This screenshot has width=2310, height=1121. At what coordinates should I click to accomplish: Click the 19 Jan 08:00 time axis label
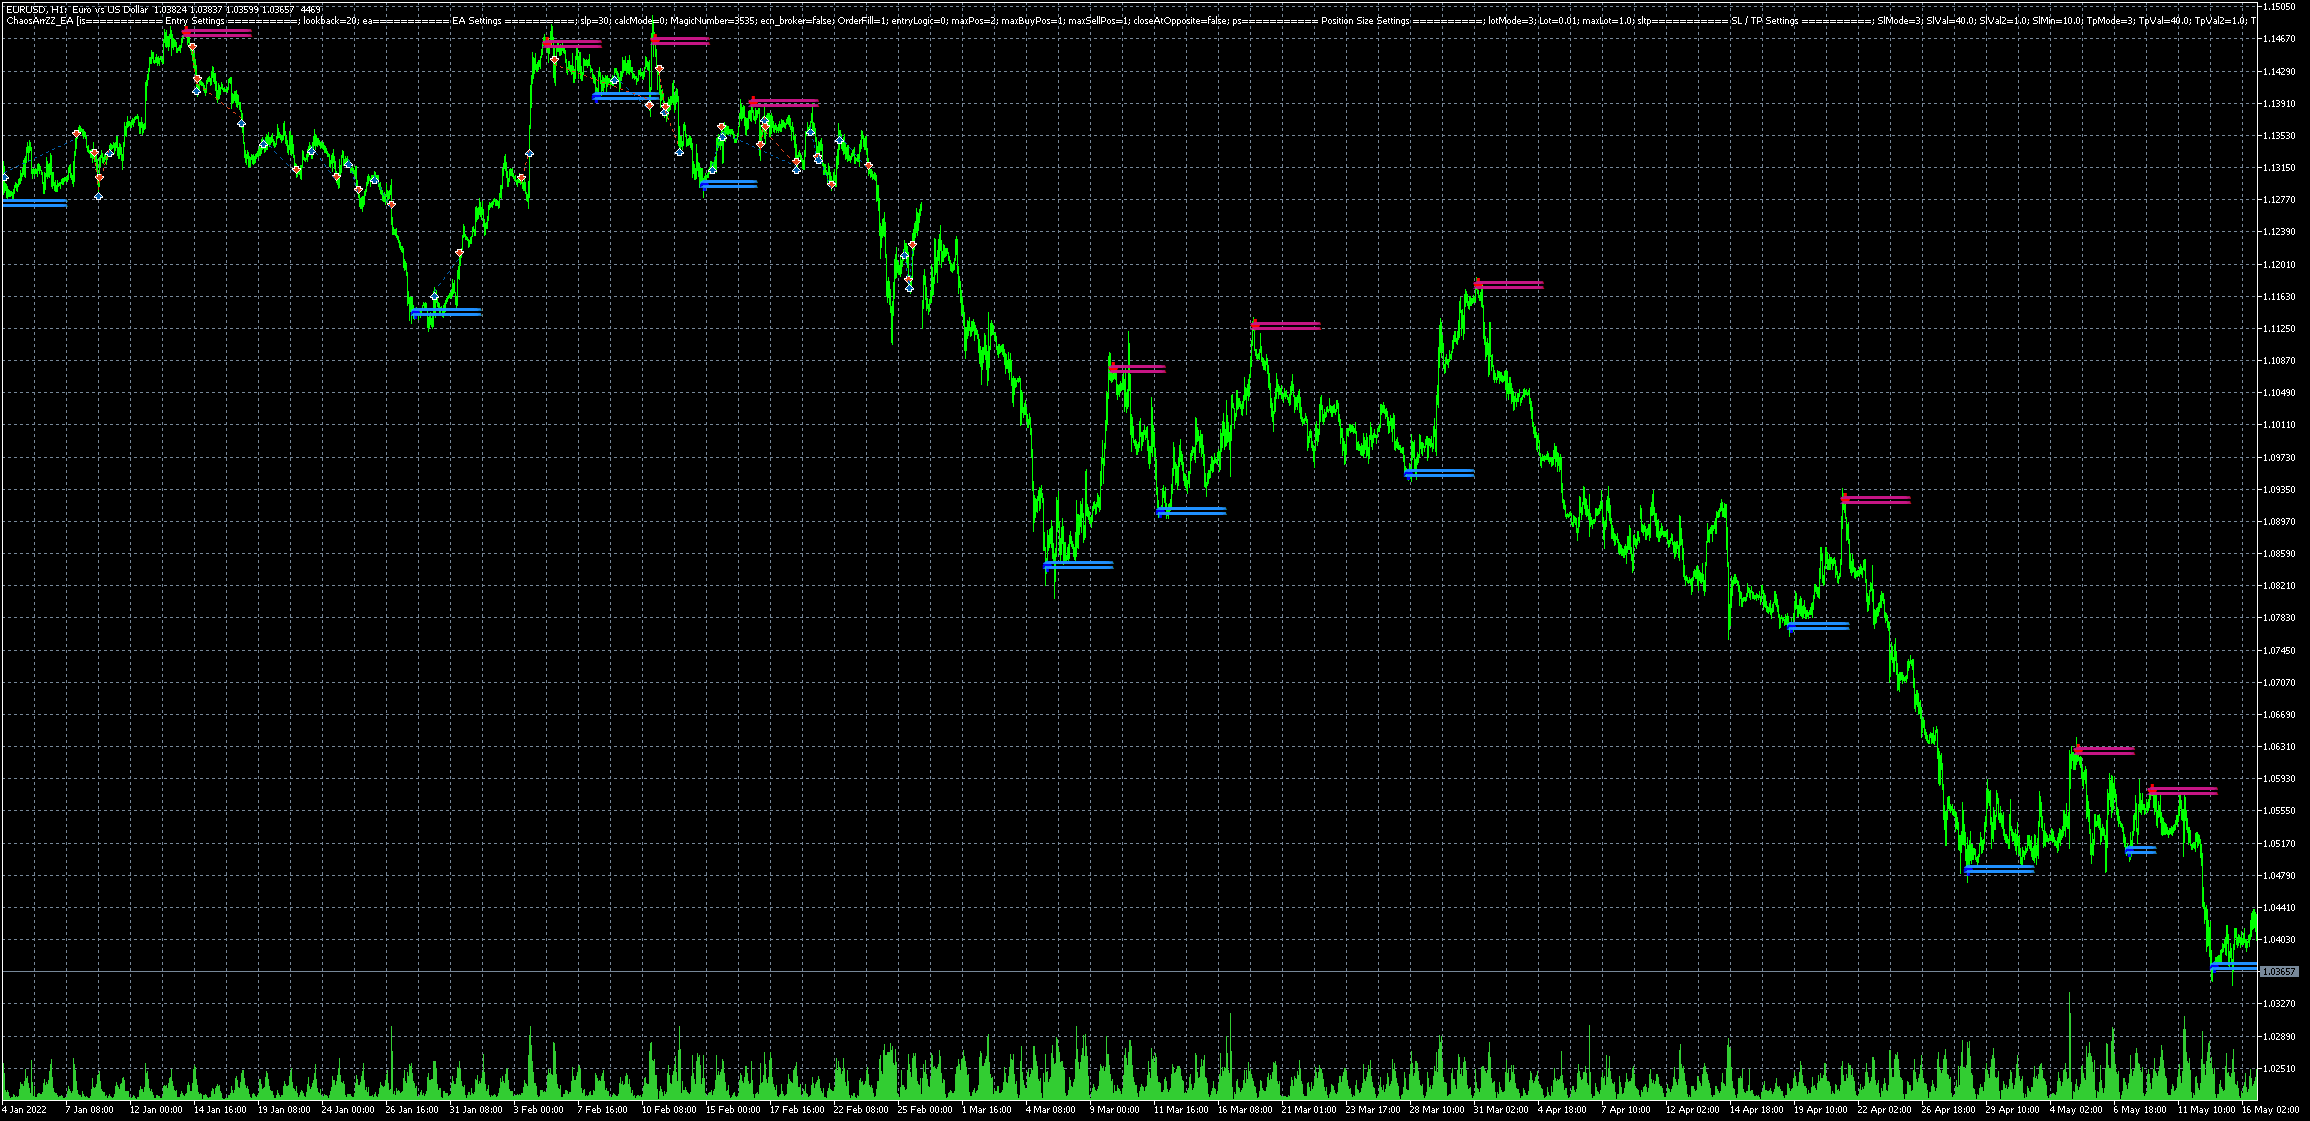click(x=284, y=1109)
